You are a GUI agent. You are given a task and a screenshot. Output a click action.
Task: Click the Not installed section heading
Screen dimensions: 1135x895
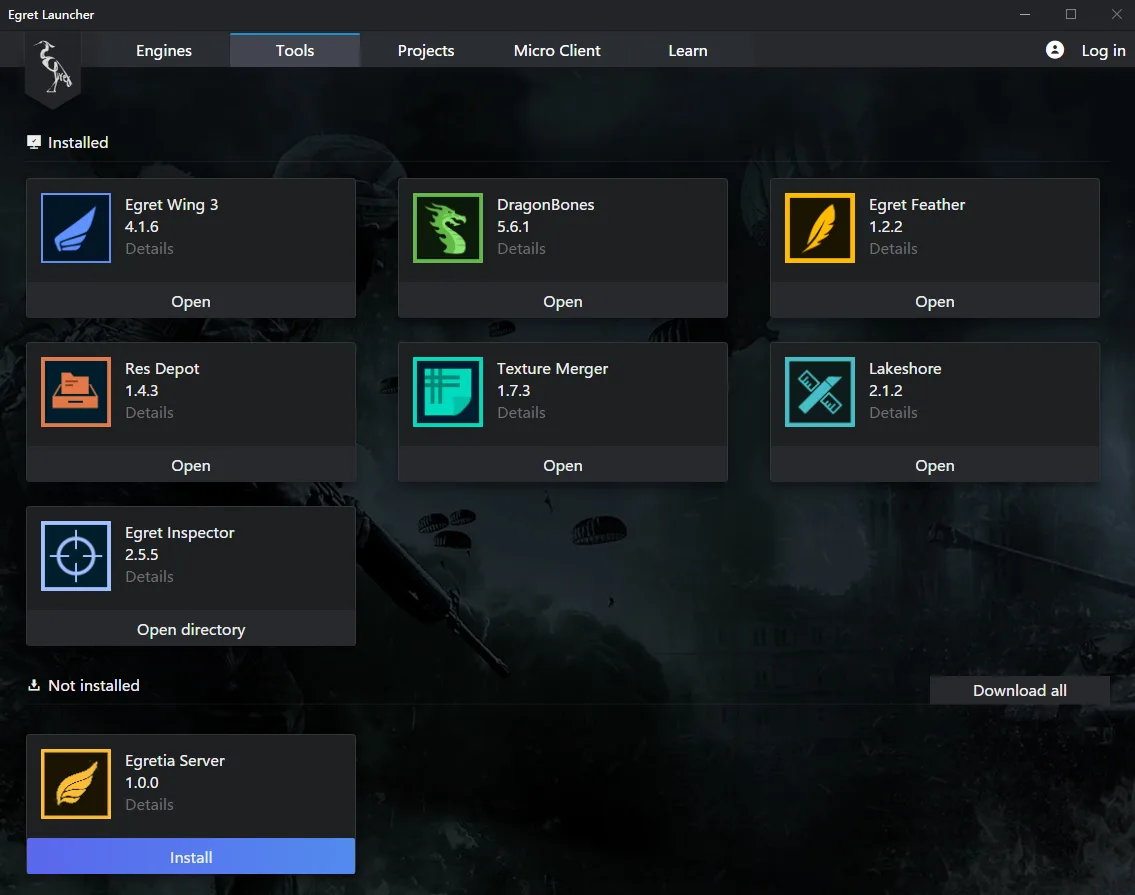click(x=93, y=685)
